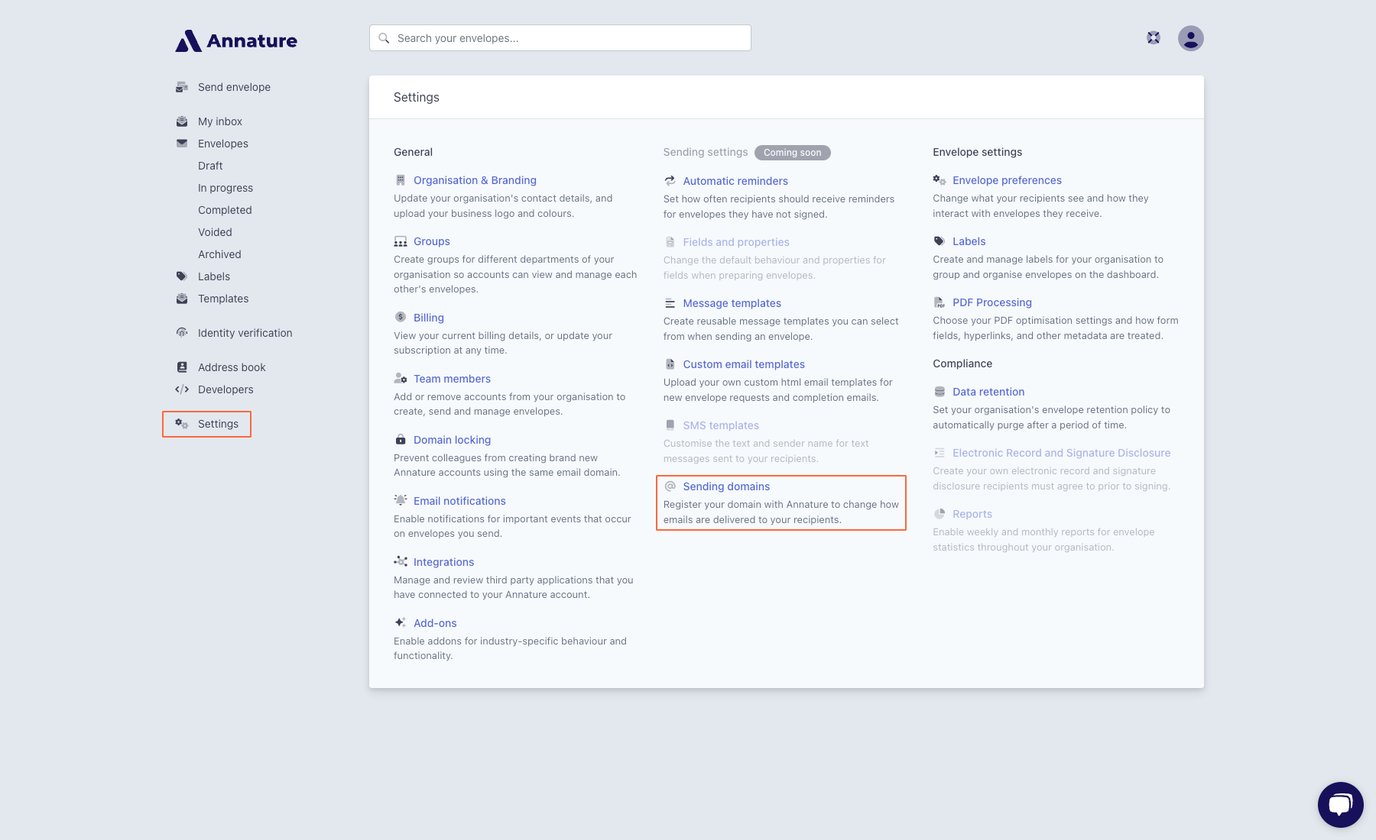This screenshot has height=840, width=1376.
Task: Open My inbox from the sidebar
Action: [220, 121]
